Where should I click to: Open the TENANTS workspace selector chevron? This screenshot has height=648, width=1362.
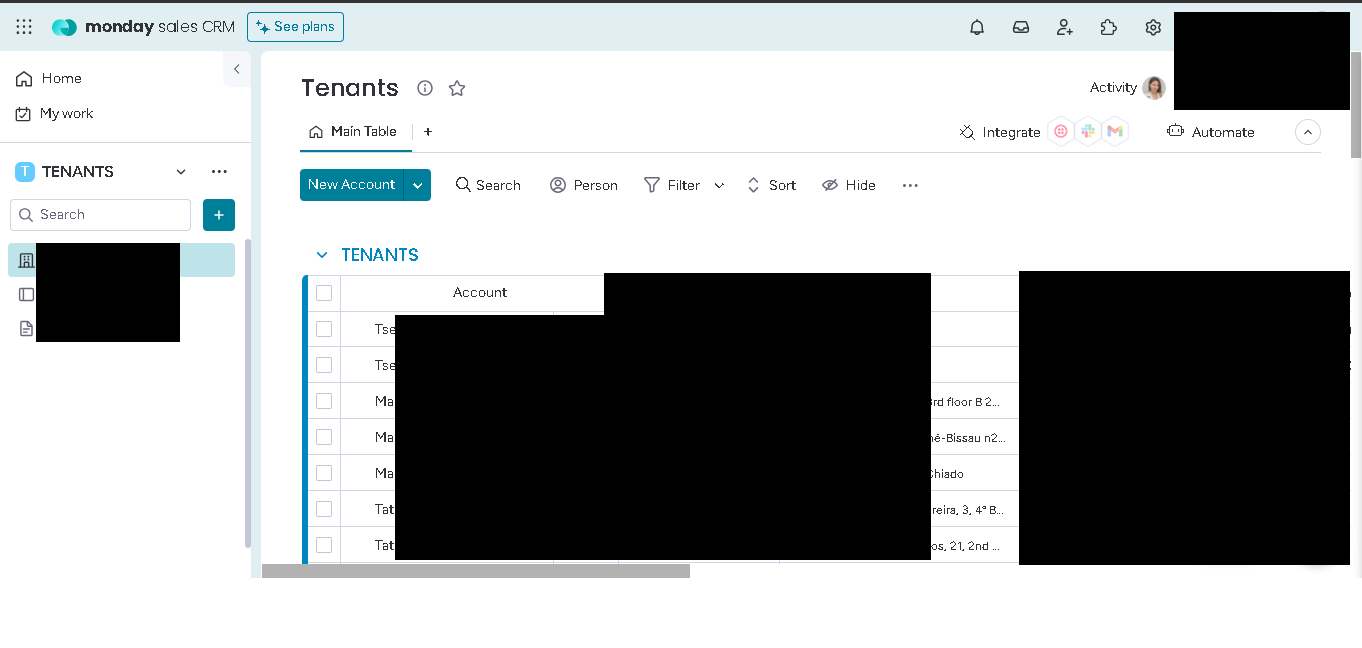click(x=181, y=172)
